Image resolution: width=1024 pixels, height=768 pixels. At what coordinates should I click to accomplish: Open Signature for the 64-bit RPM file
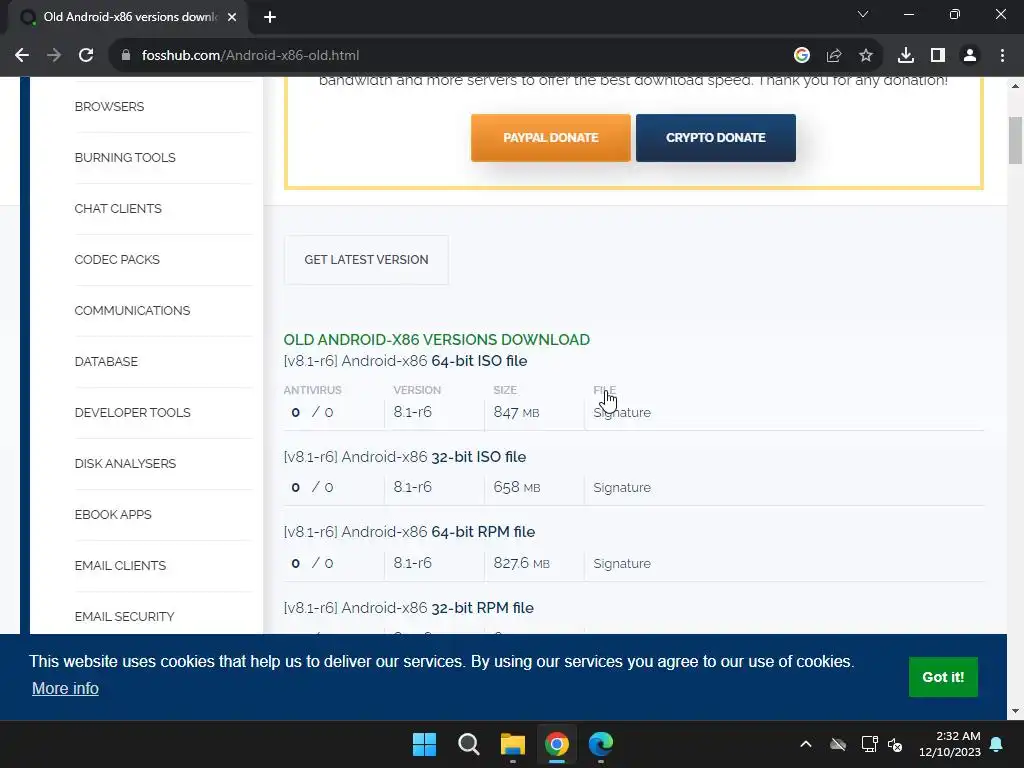pyautogui.click(x=622, y=564)
